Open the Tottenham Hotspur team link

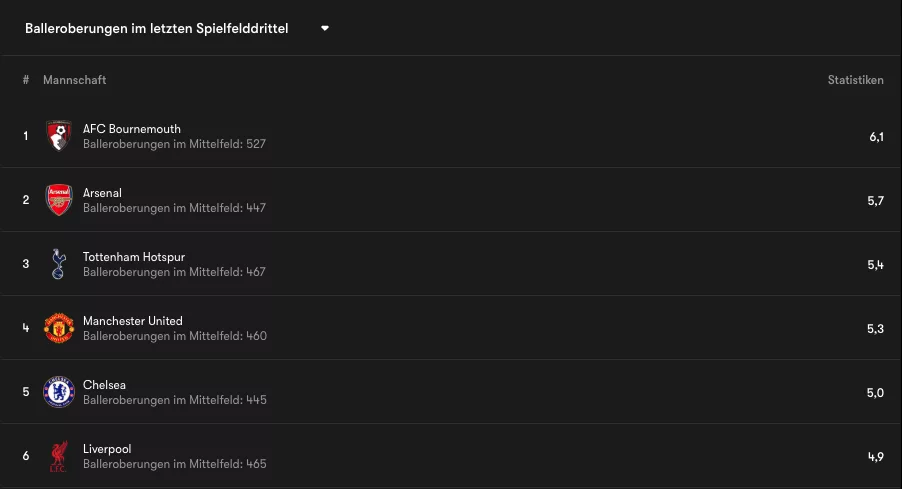click(x=134, y=257)
